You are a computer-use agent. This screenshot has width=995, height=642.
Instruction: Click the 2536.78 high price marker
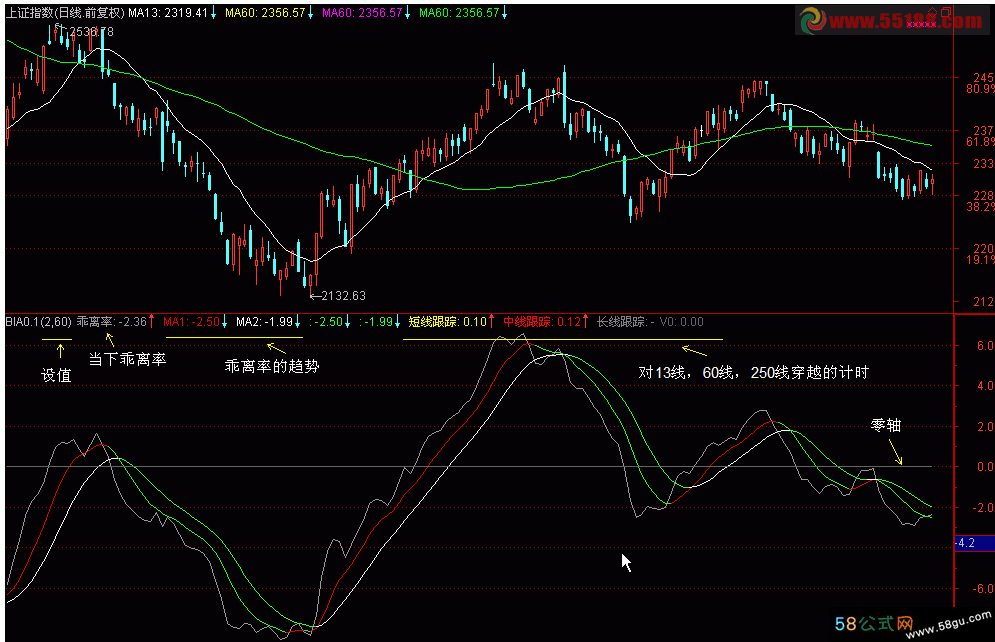(88, 32)
